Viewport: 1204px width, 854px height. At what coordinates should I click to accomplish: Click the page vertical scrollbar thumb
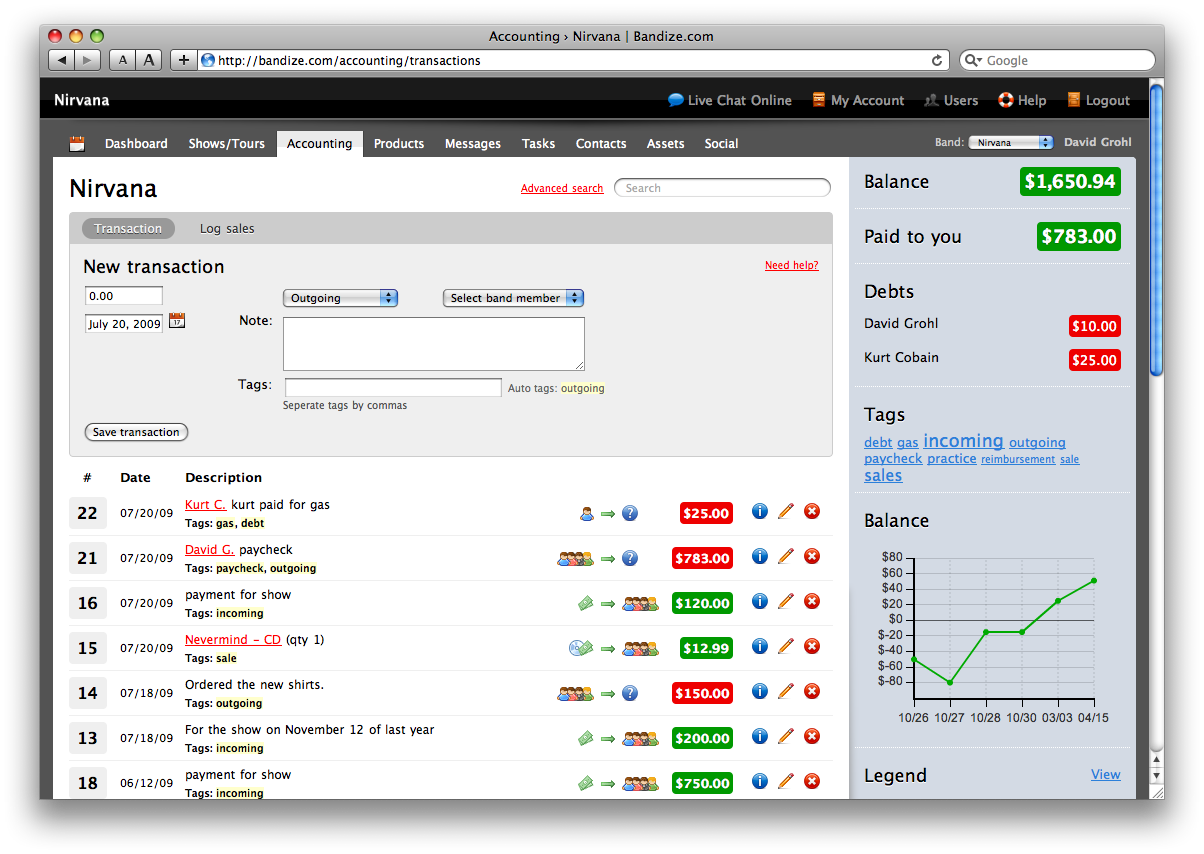click(1157, 230)
